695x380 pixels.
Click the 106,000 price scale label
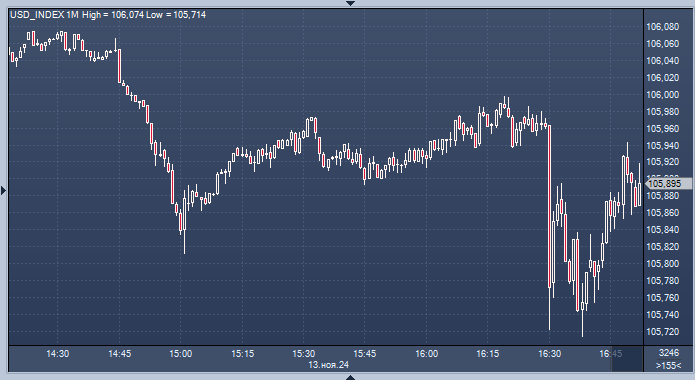pos(663,95)
